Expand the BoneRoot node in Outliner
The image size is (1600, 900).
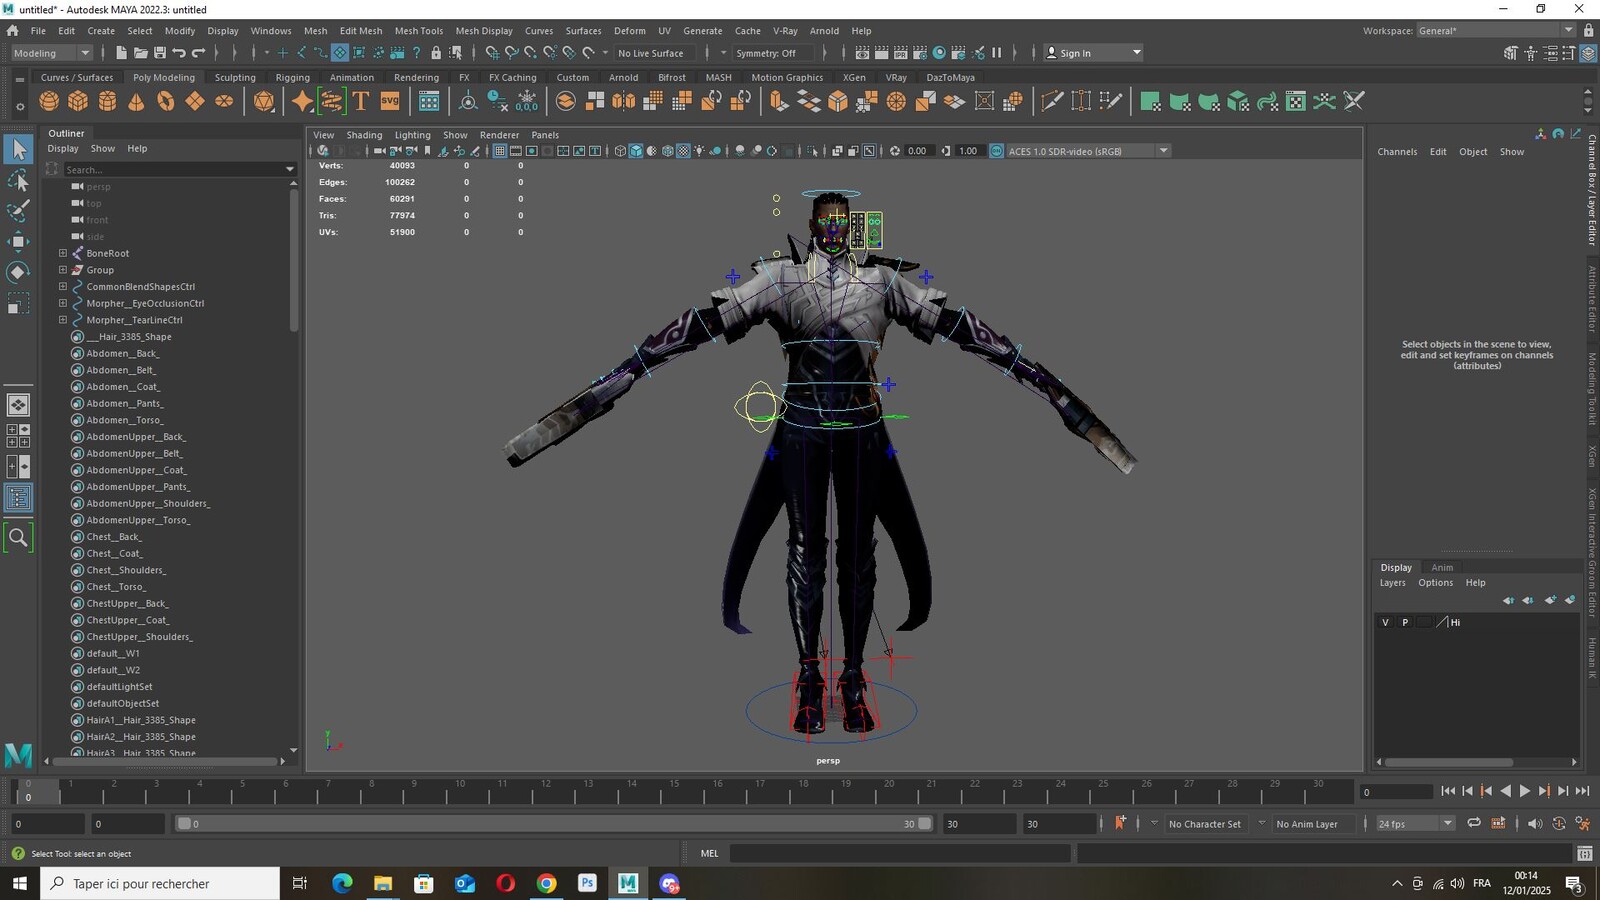63,253
